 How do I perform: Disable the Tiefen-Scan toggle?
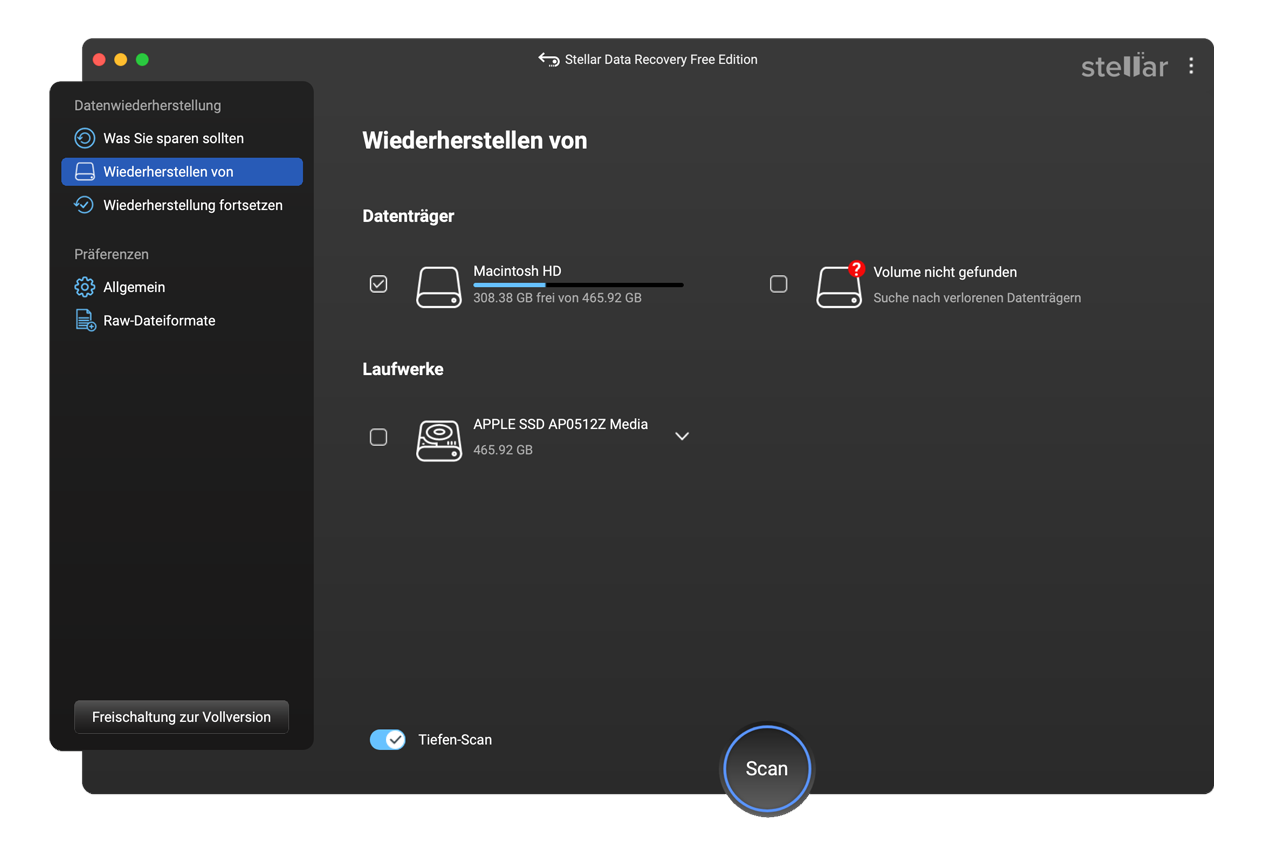387,739
